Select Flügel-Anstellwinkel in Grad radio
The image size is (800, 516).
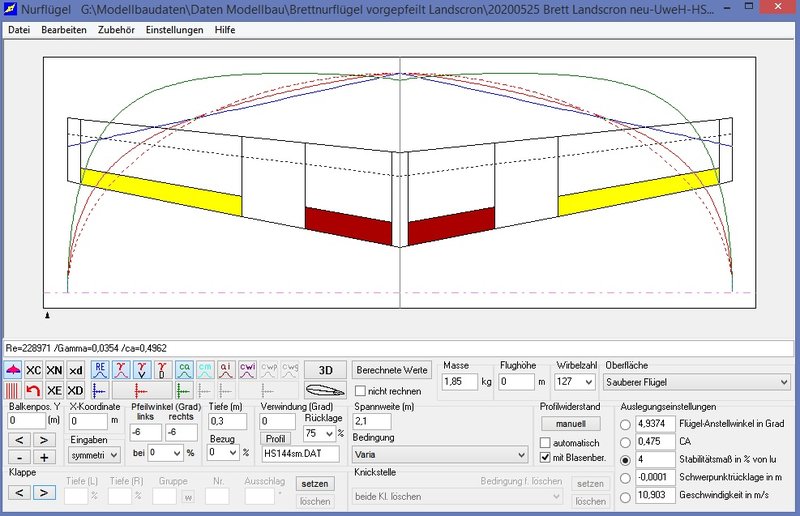click(x=625, y=425)
